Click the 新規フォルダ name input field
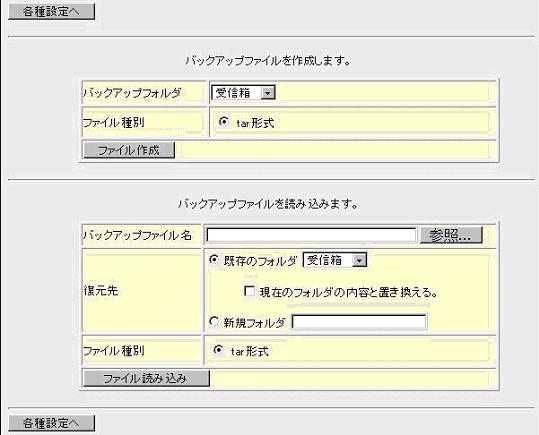 click(359, 322)
